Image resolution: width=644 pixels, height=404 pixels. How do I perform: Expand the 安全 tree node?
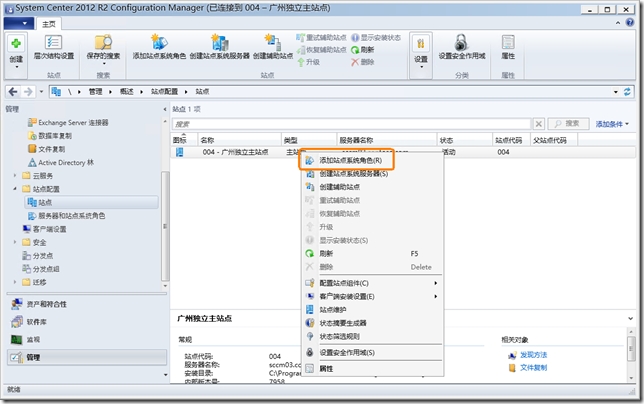pyautogui.click(x=15, y=242)
